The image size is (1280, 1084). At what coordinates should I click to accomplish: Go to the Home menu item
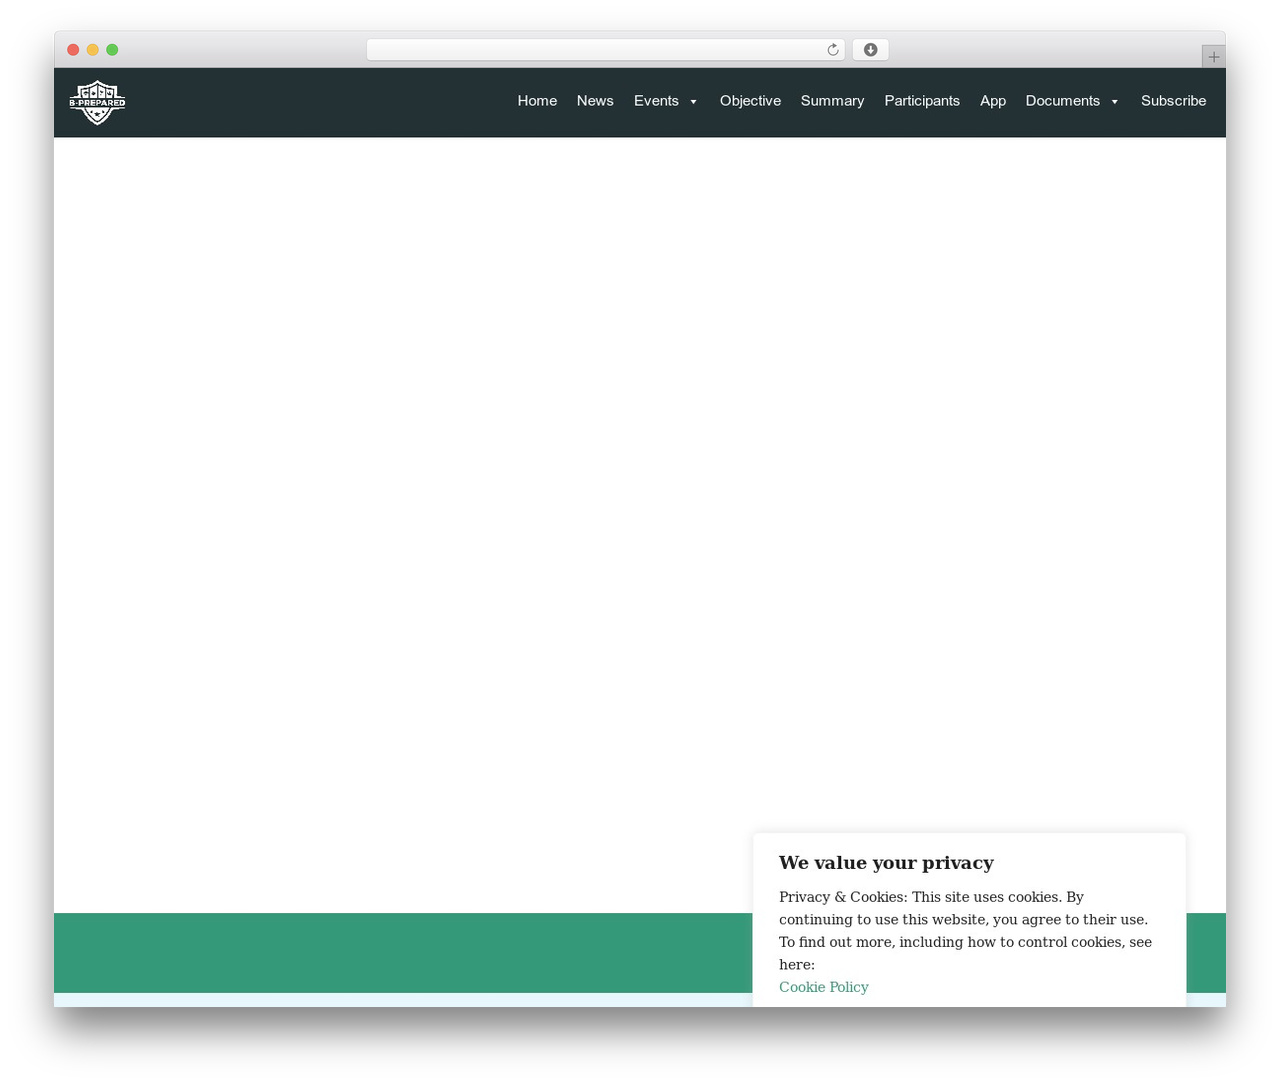coord(537,101)
